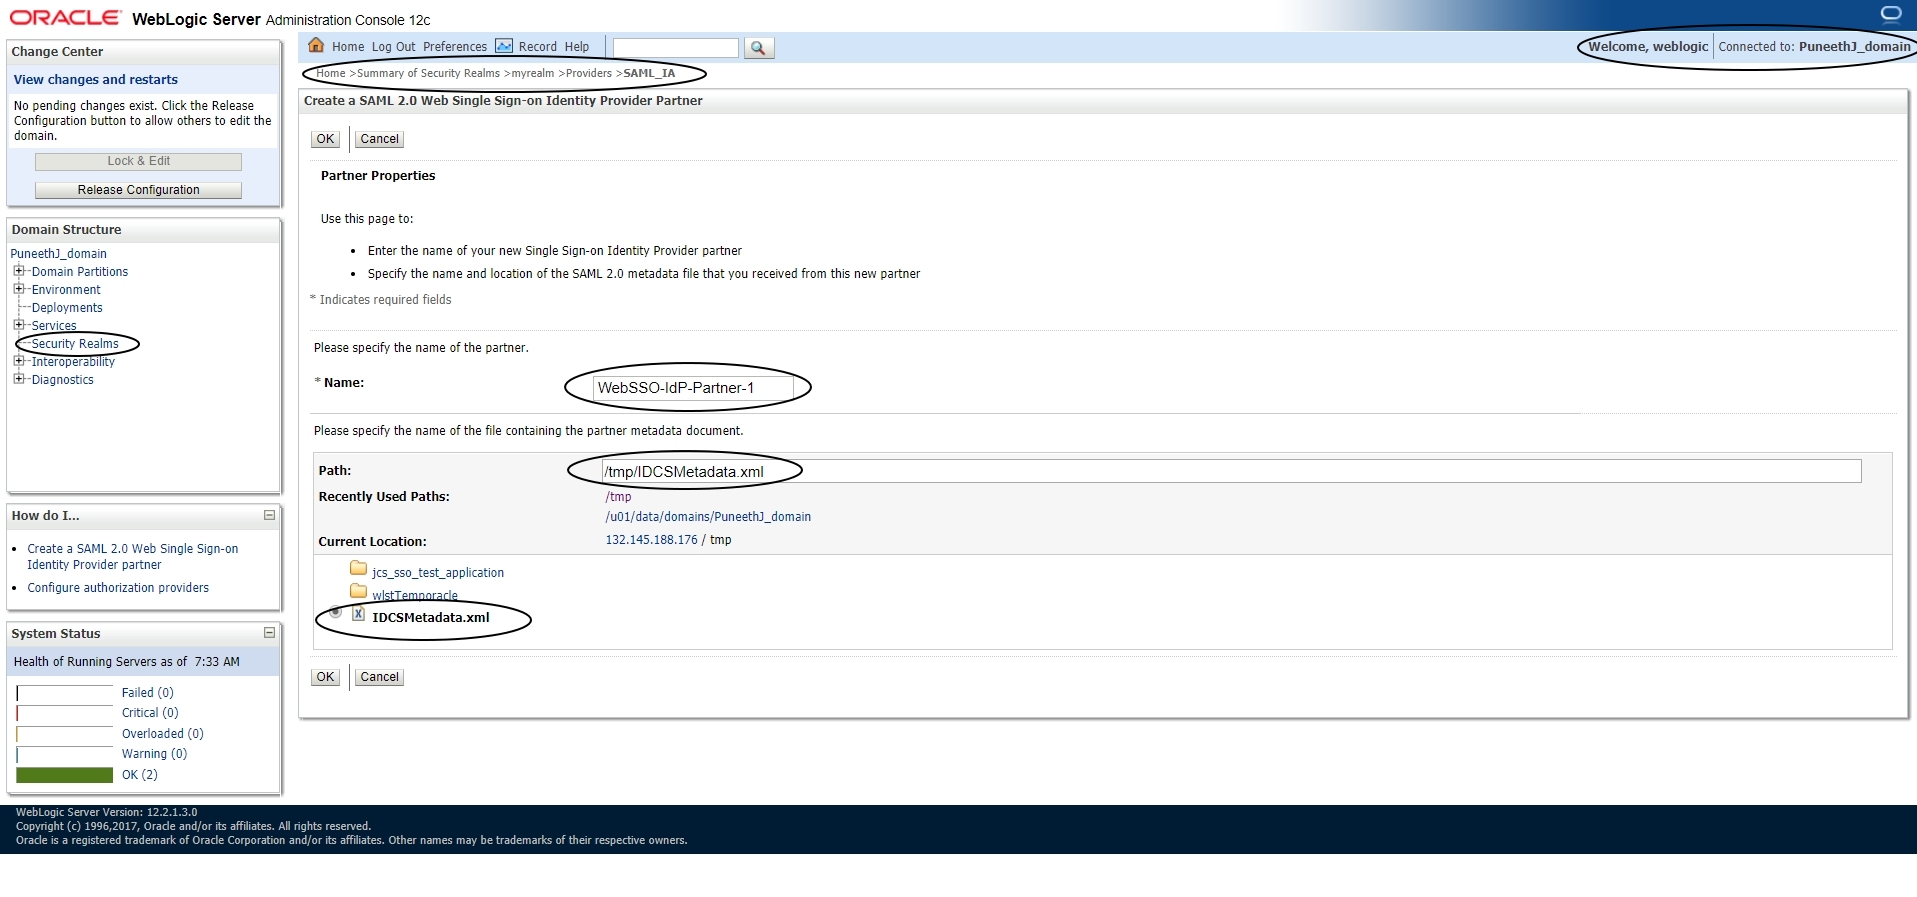The image size is (1917, 897).
Task: Select the IDCSMetadata.xml radio button
Action: pos(336,612)
